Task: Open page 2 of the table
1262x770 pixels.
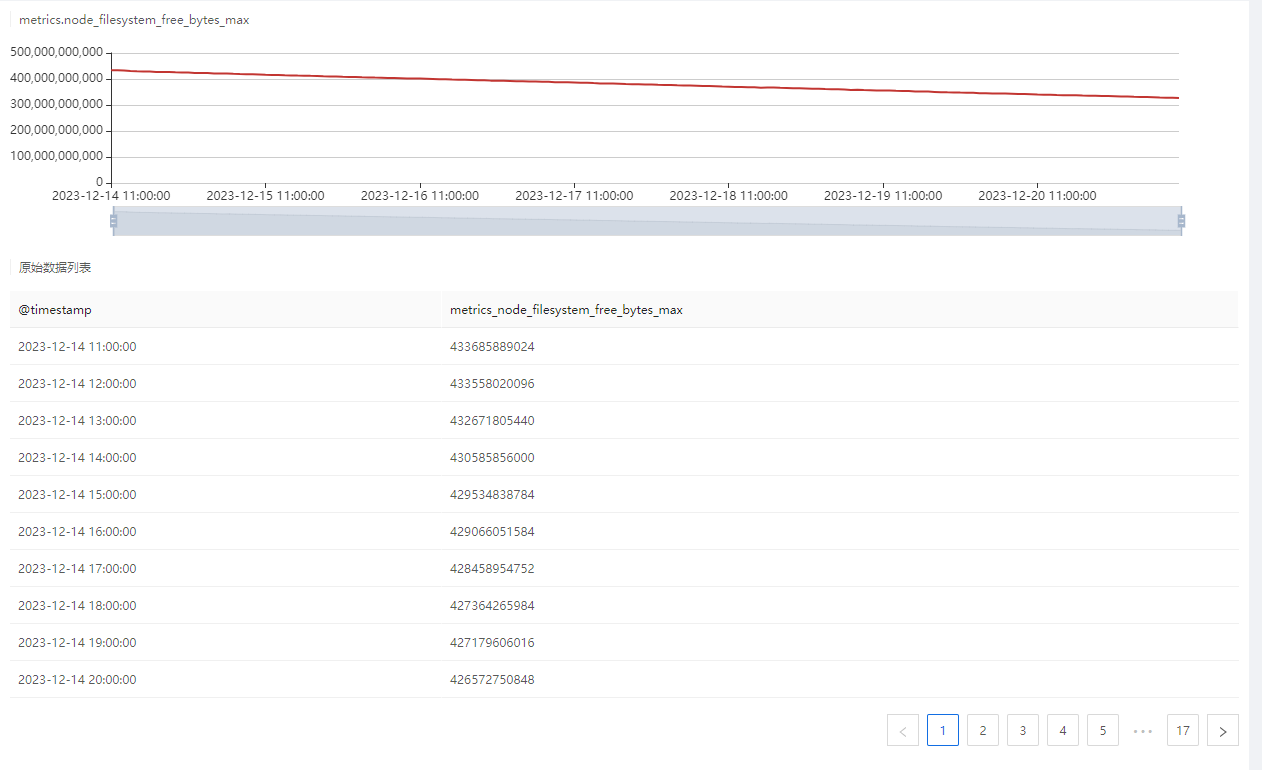Action: [x=982, y=730]
